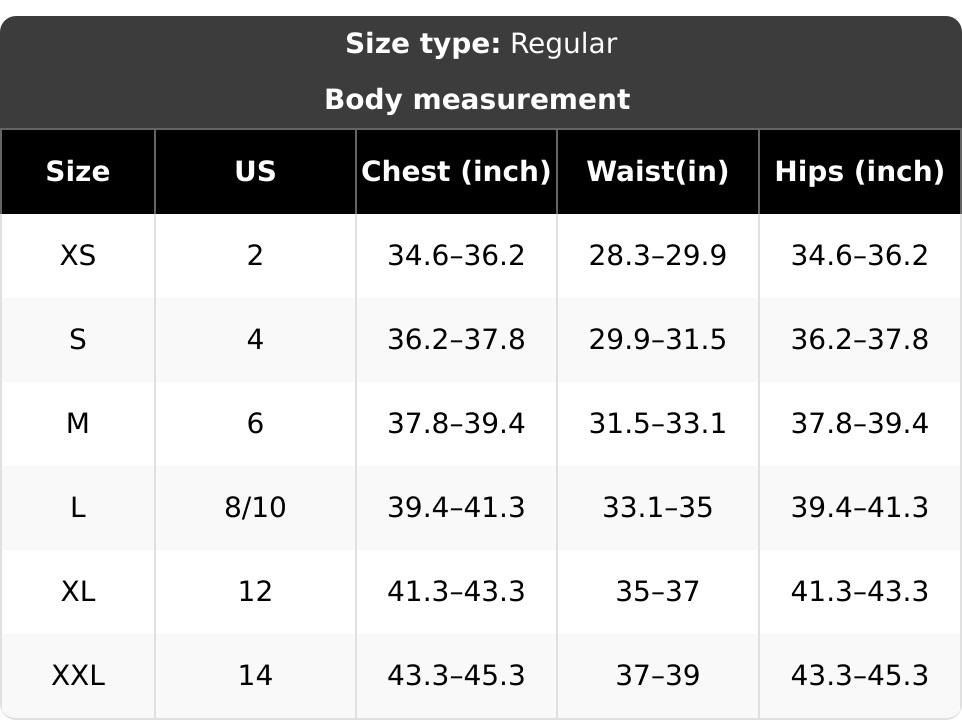Click the US column header

[x=255, y=171]
